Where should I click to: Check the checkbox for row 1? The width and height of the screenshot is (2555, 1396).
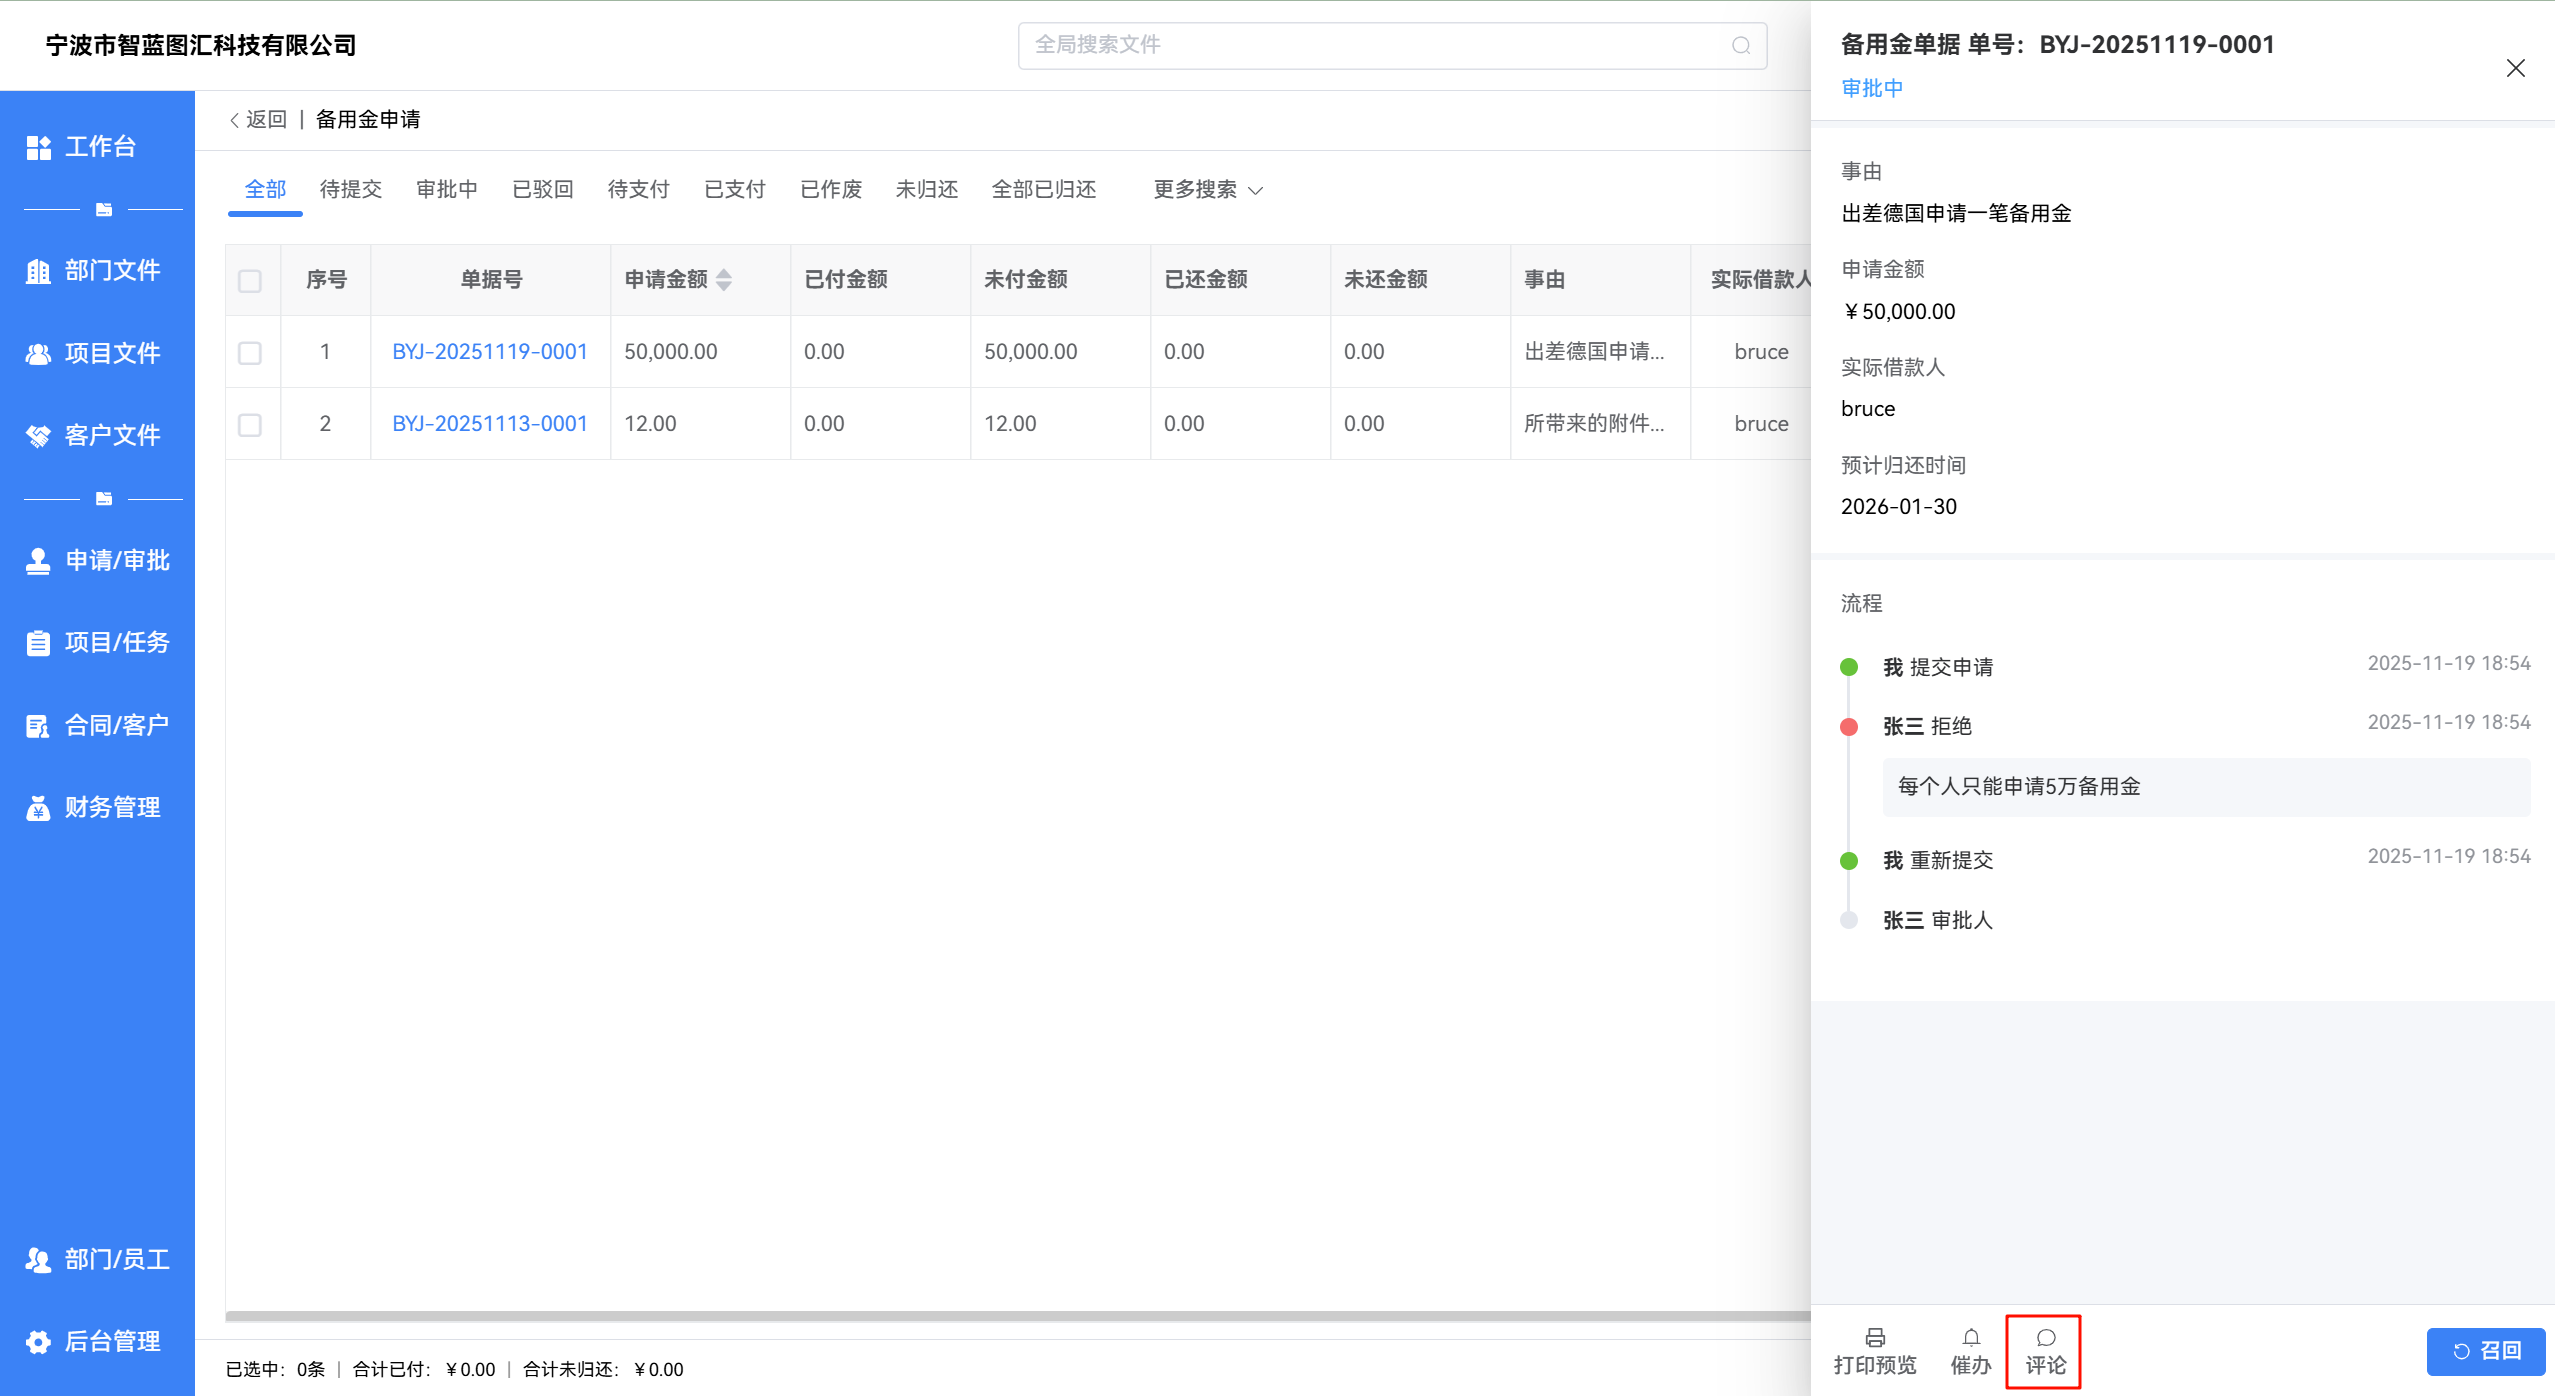coord(250,353)
